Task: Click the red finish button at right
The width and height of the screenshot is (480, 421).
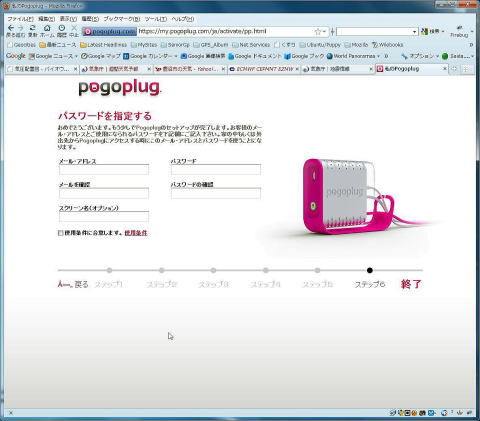Action: click(x=411, y=284)
